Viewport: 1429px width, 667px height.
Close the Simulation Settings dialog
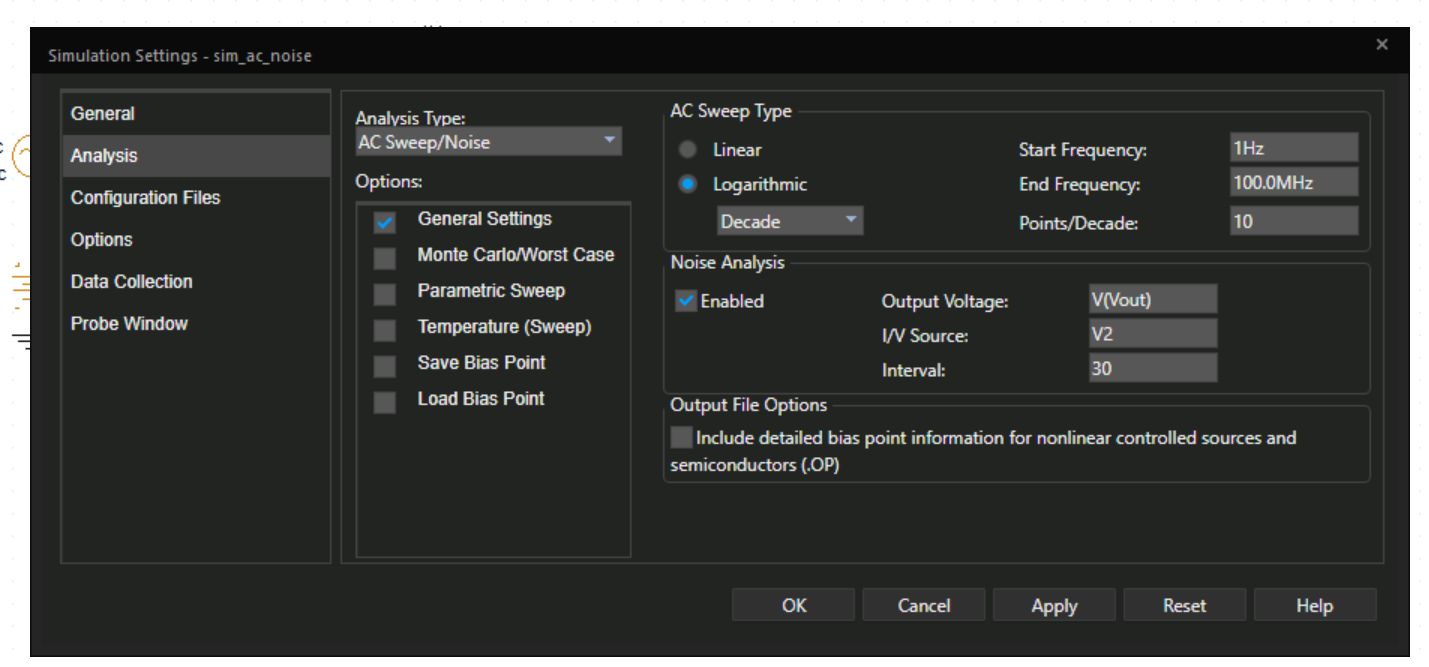pyautogui.click(x=1382, y=45)
